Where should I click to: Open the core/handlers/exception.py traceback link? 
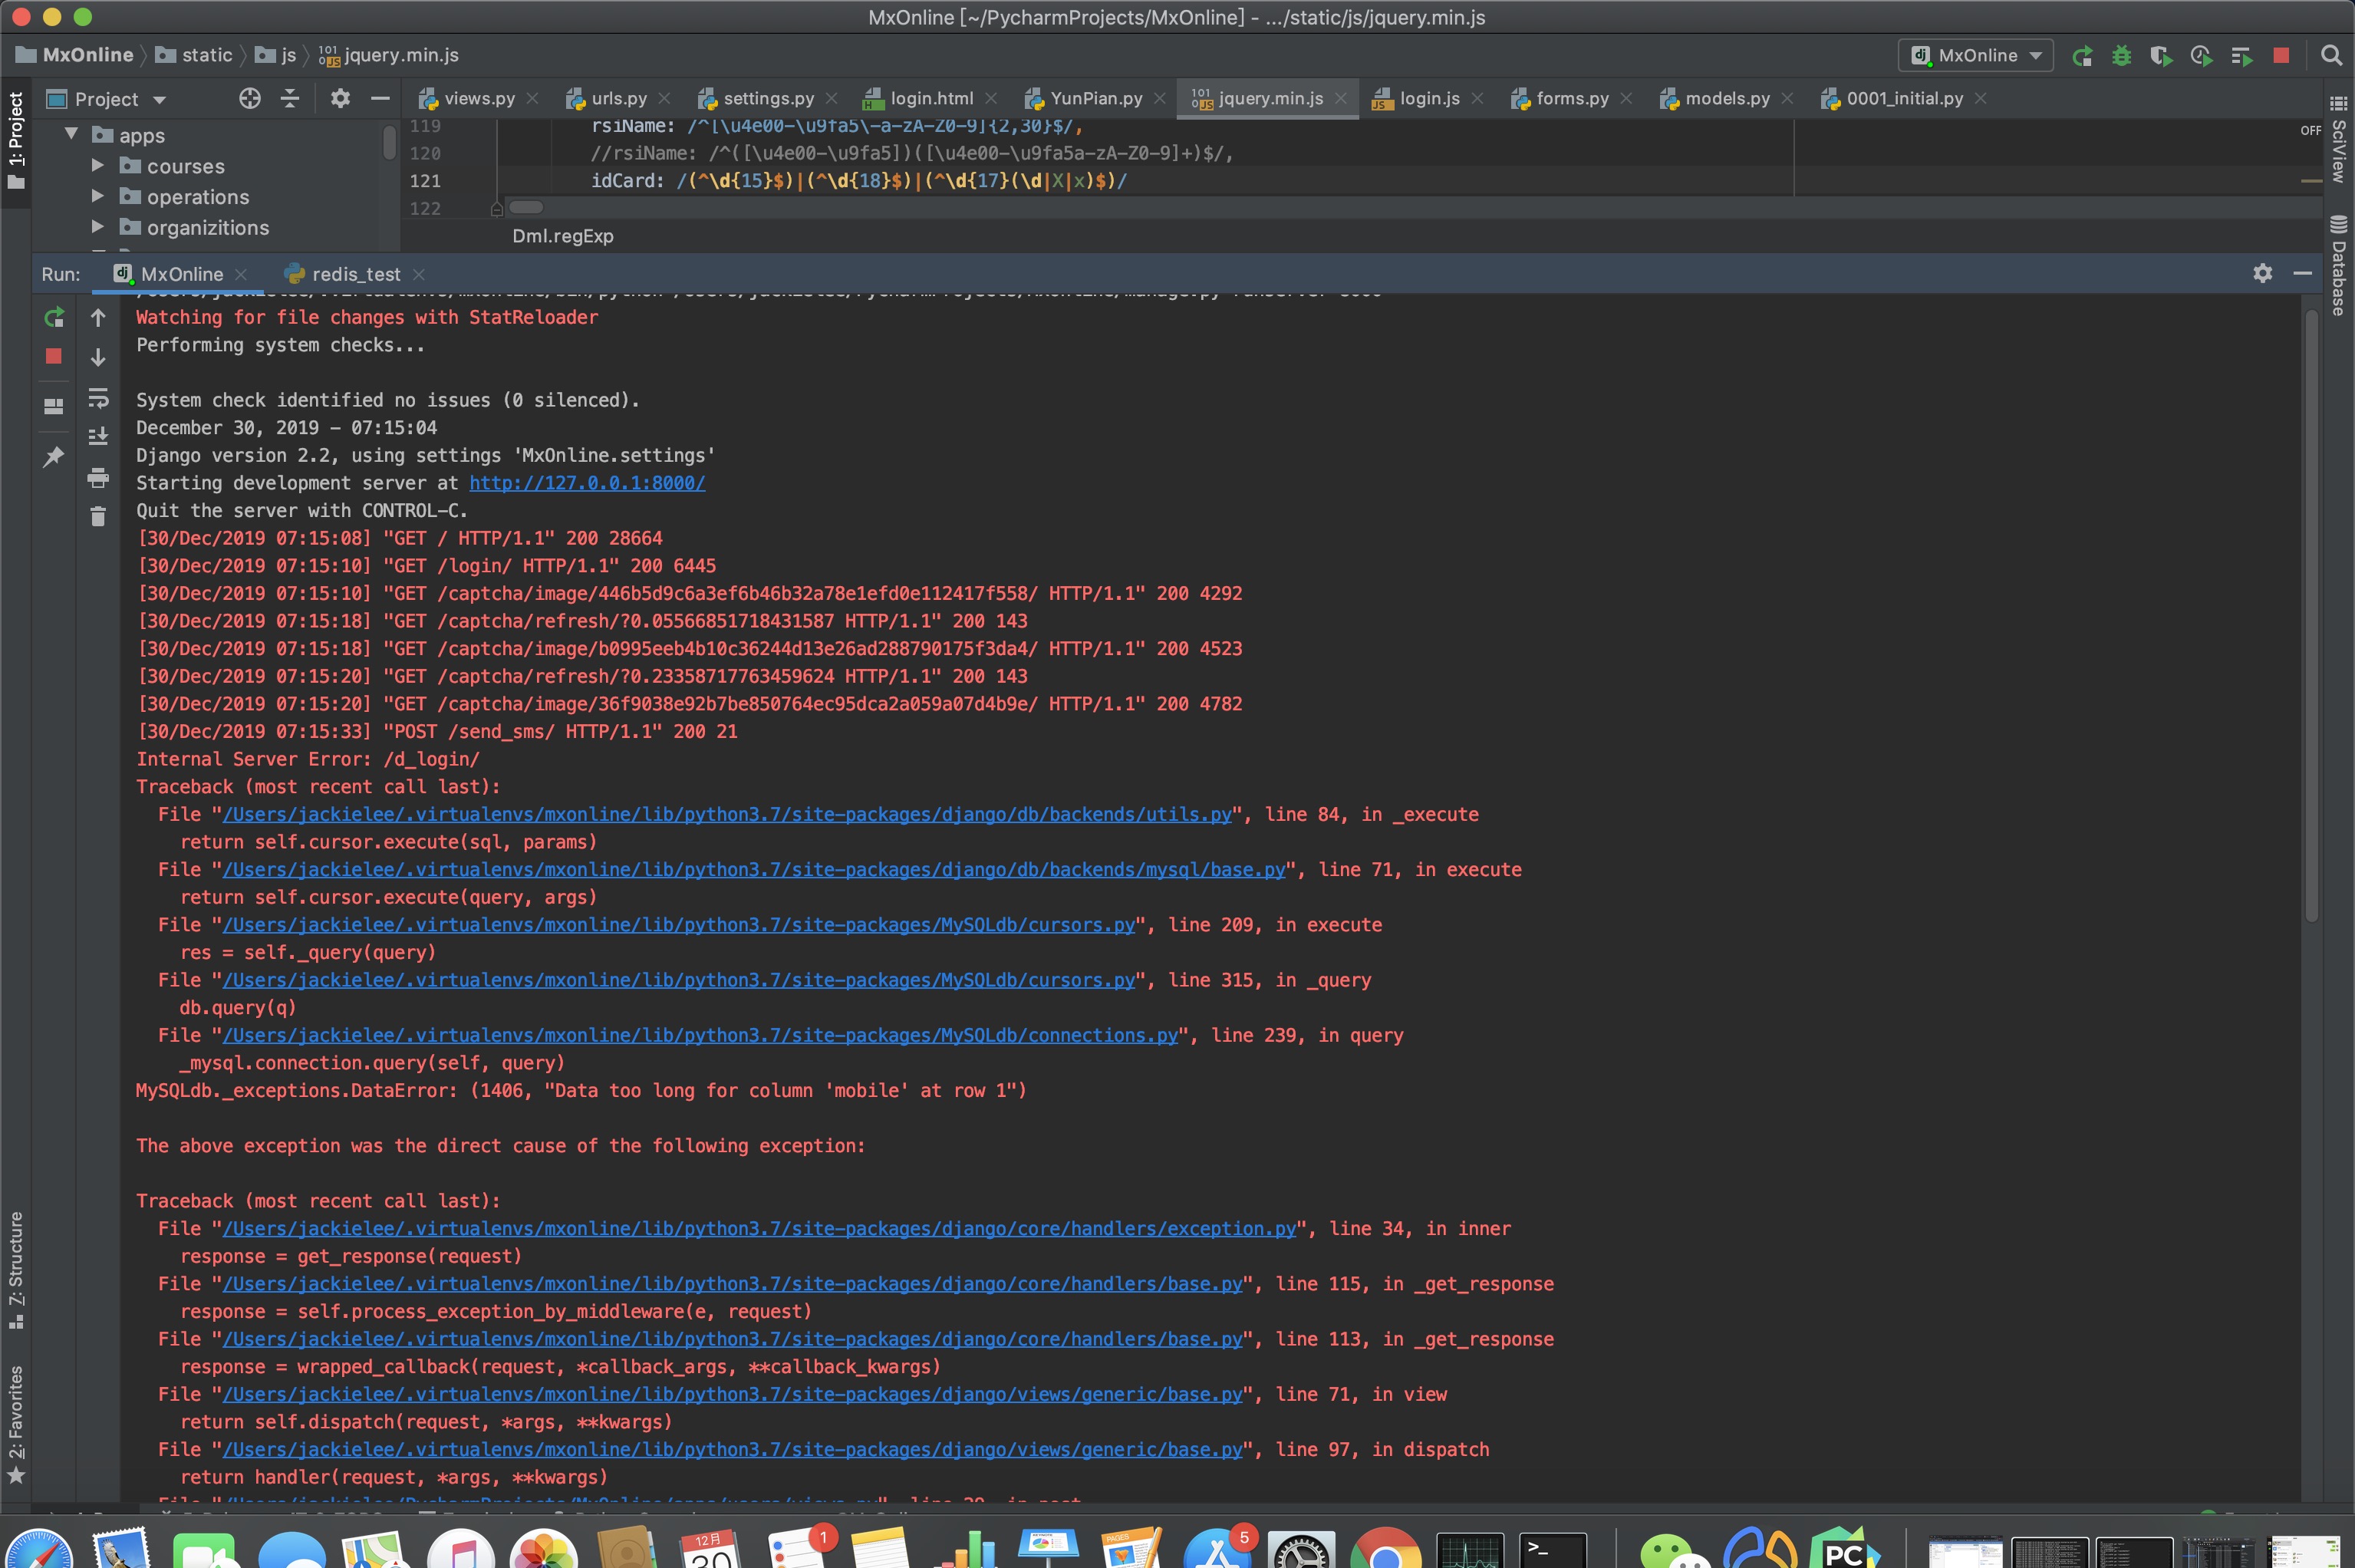[x=759, y=1228]
